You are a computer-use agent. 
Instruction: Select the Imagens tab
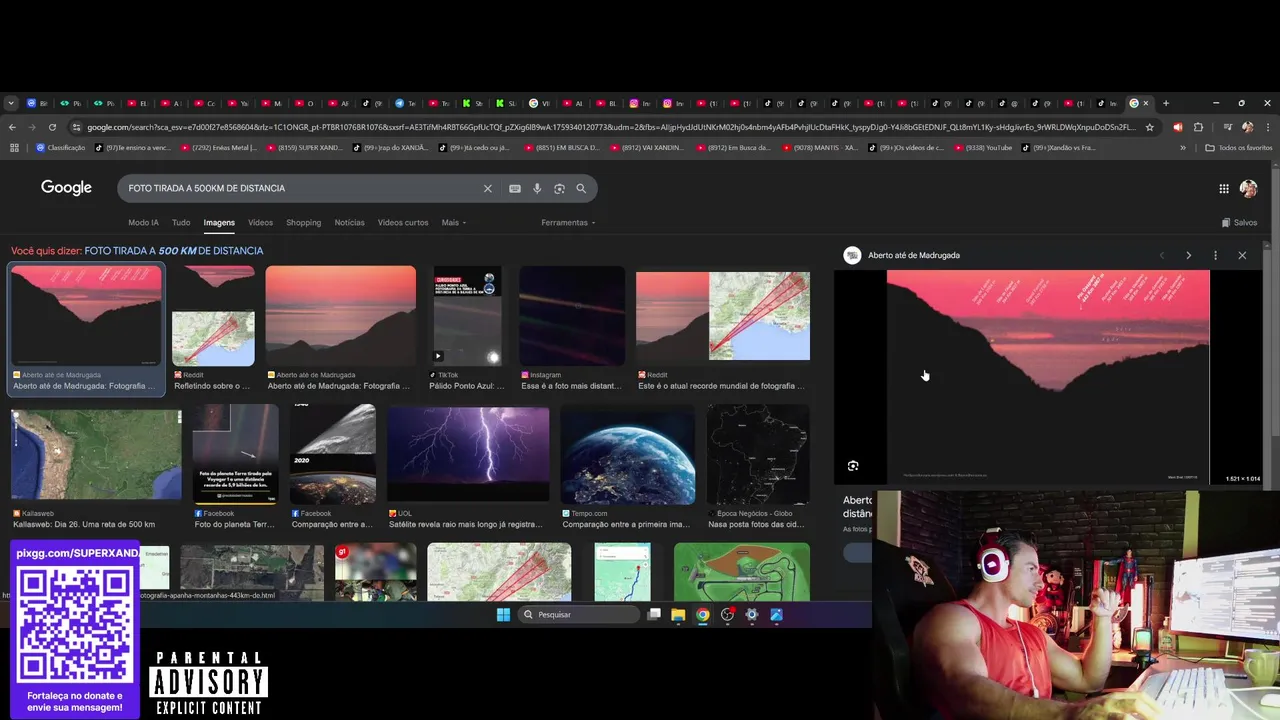tap(219, 222)
